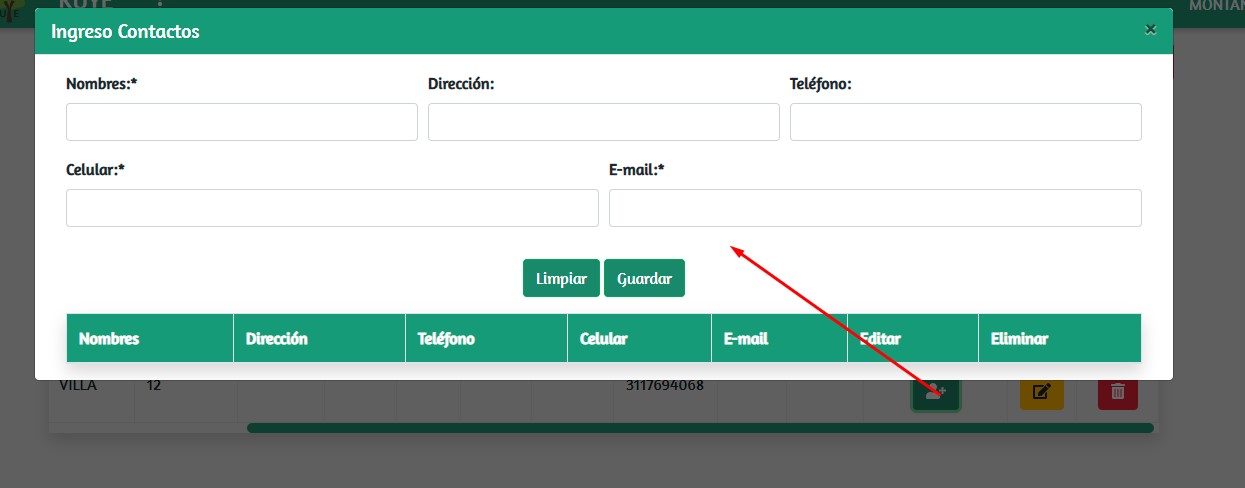The image size is (1245, 488).
Task: Click into the Dirección text field
Action: 603,122
